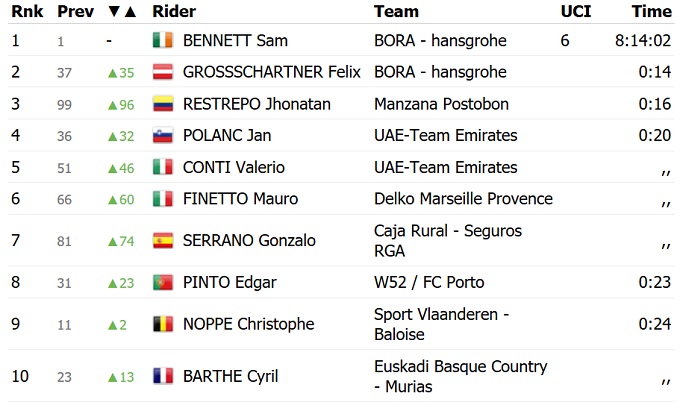Select the Rider column header
This screenshot has width=680, height=402.
pos(174,12)
